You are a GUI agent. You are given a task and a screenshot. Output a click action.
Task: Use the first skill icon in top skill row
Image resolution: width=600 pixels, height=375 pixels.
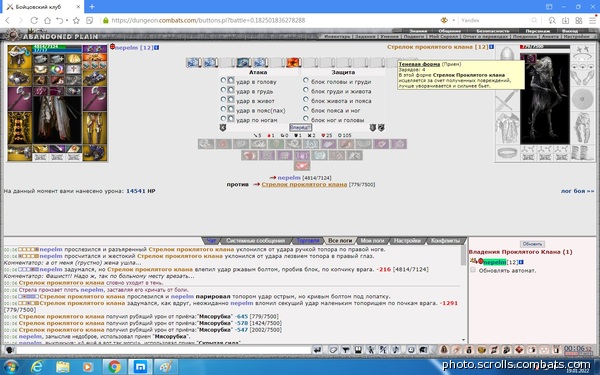tap(206, 144)
